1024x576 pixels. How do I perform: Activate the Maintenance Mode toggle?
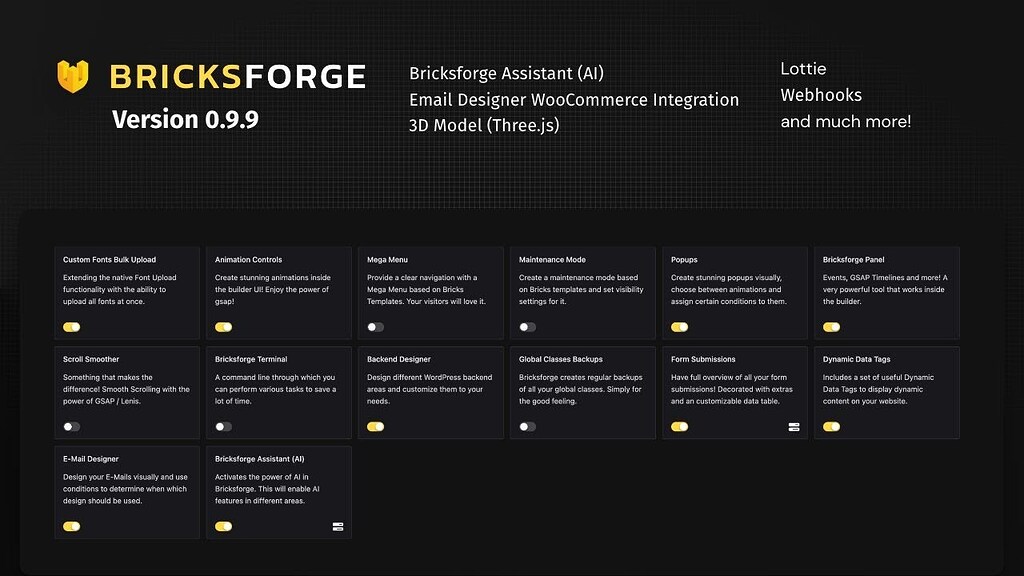click(x=528, y=326)
